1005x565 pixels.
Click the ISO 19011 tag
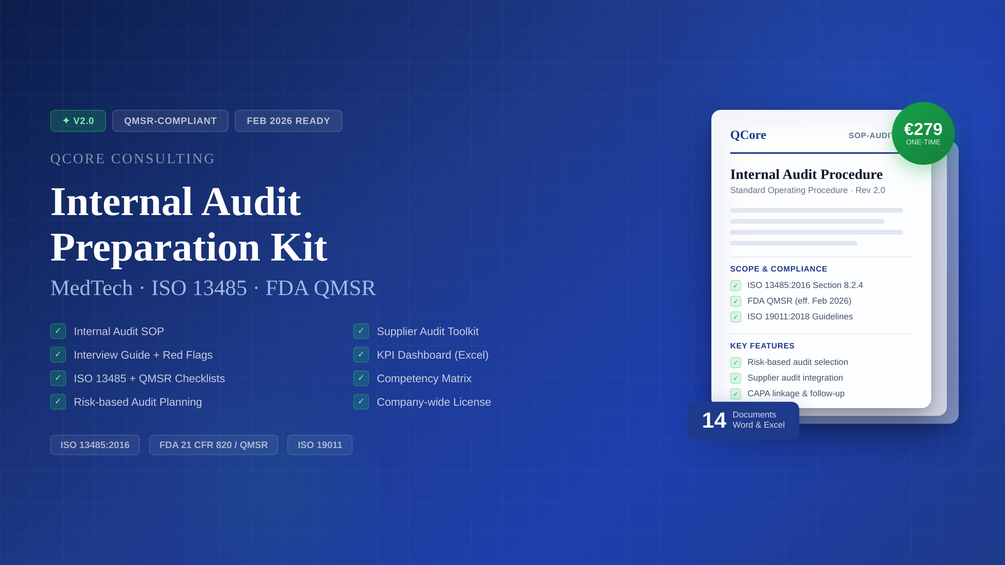(x=320, y=445)
